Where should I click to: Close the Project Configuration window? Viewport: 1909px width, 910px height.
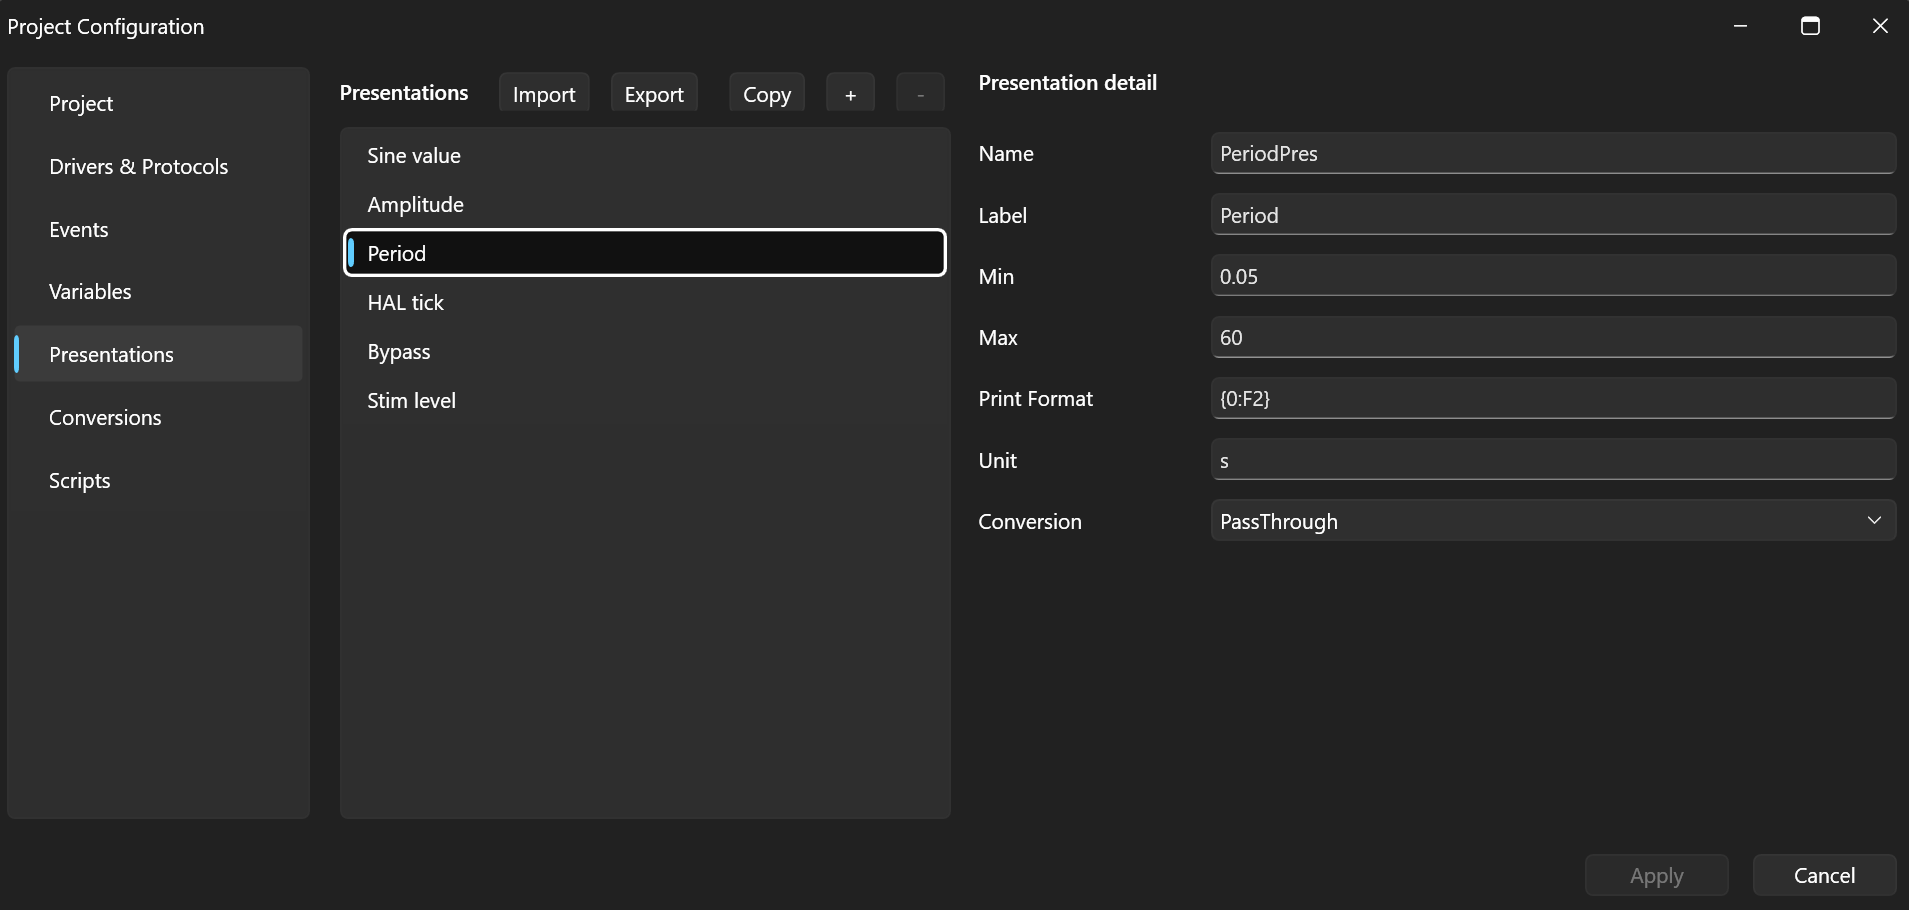pos(1880,26)
